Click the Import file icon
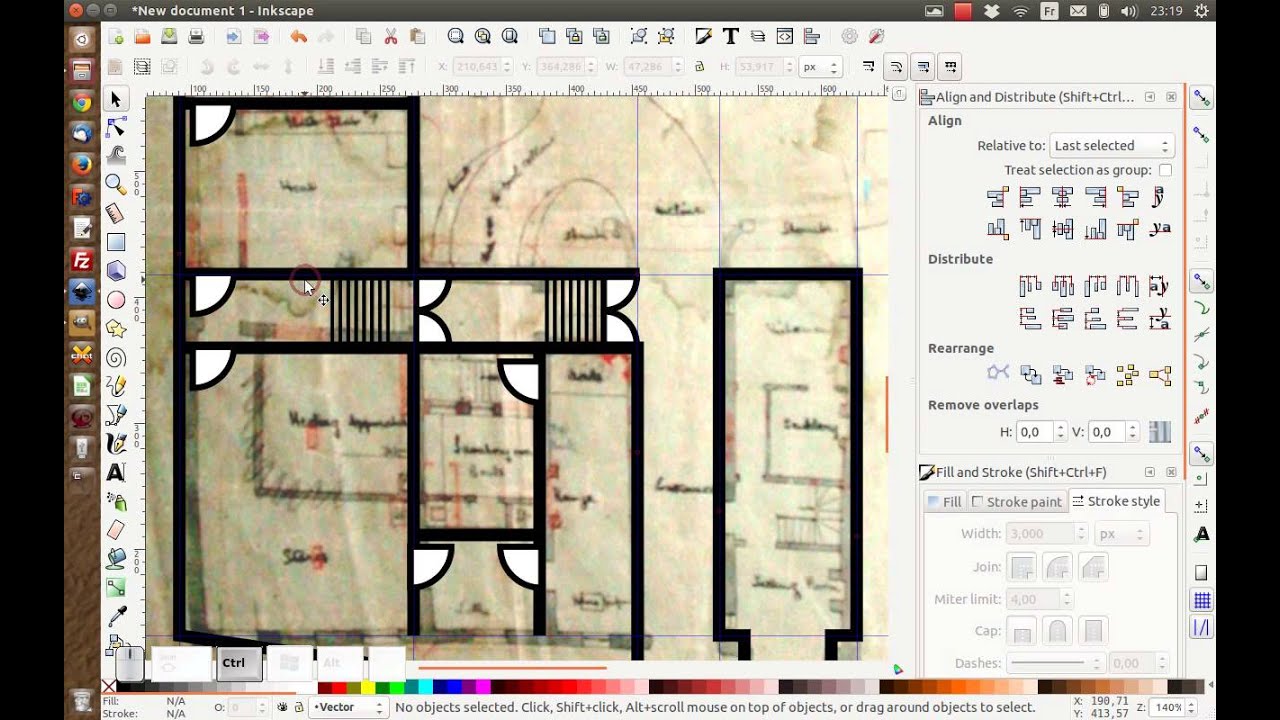 tap(233, 37)
